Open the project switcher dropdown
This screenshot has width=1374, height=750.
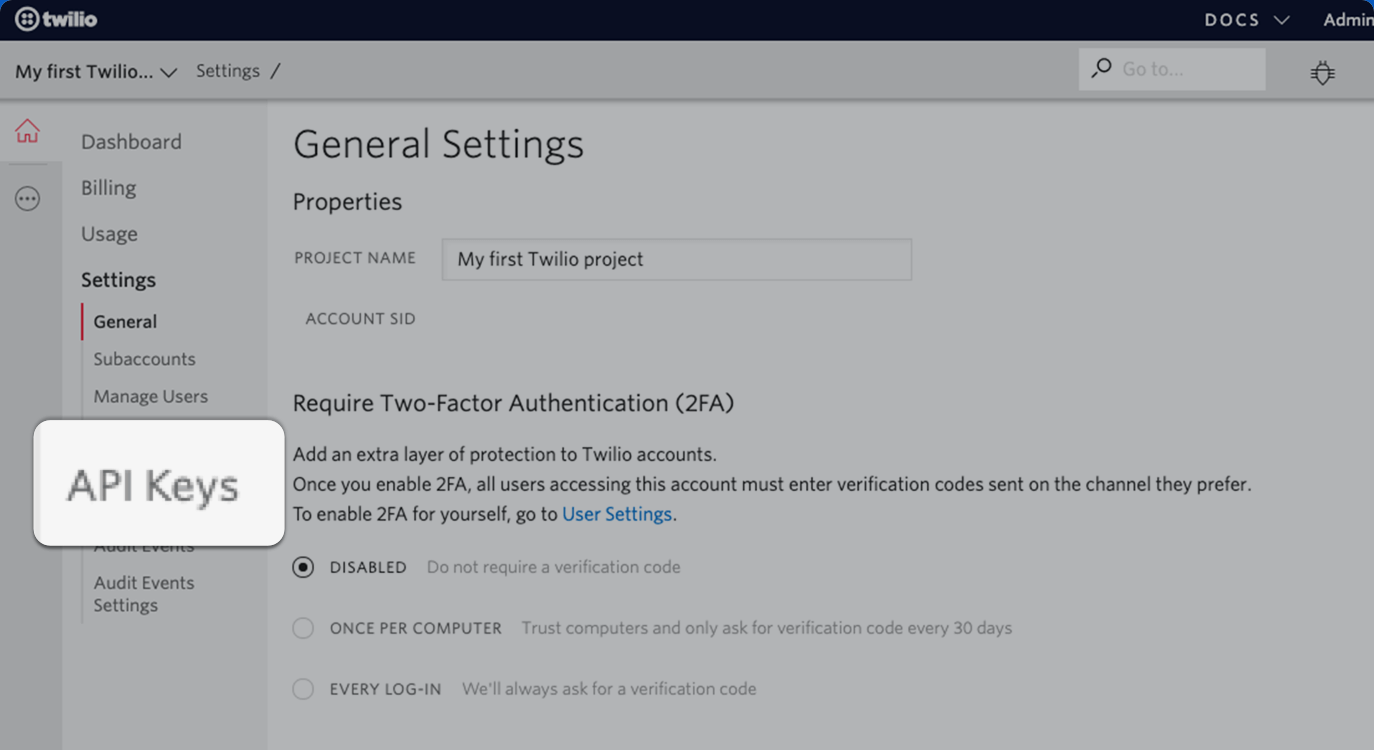96,72
